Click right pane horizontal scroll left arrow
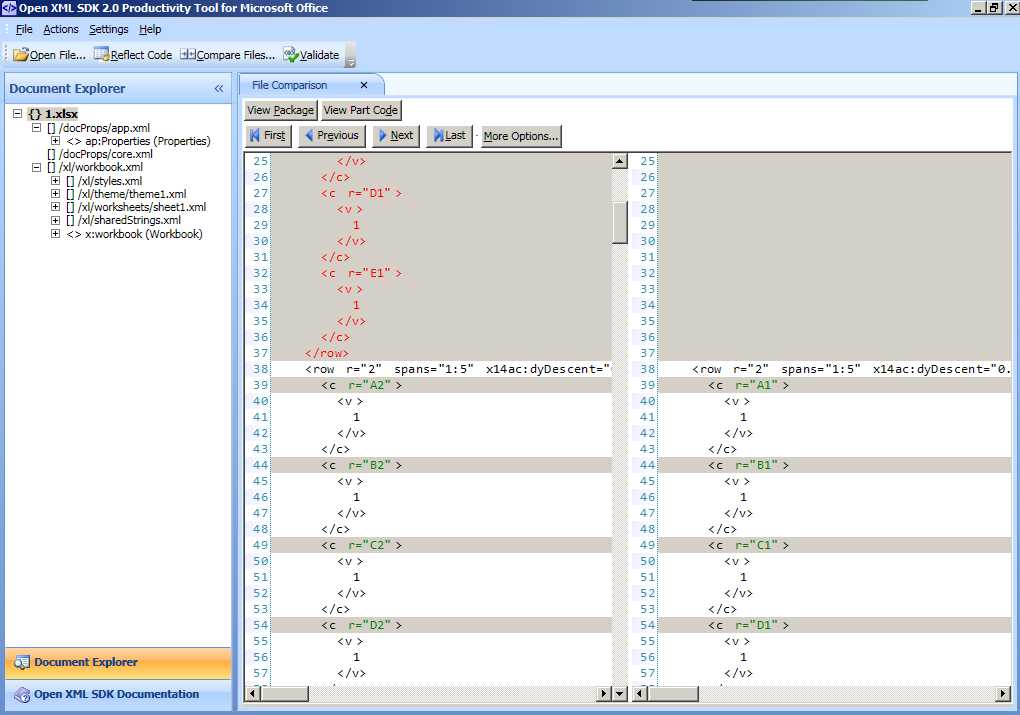Viewport: 1020px width, 715px height. point(640,694)
